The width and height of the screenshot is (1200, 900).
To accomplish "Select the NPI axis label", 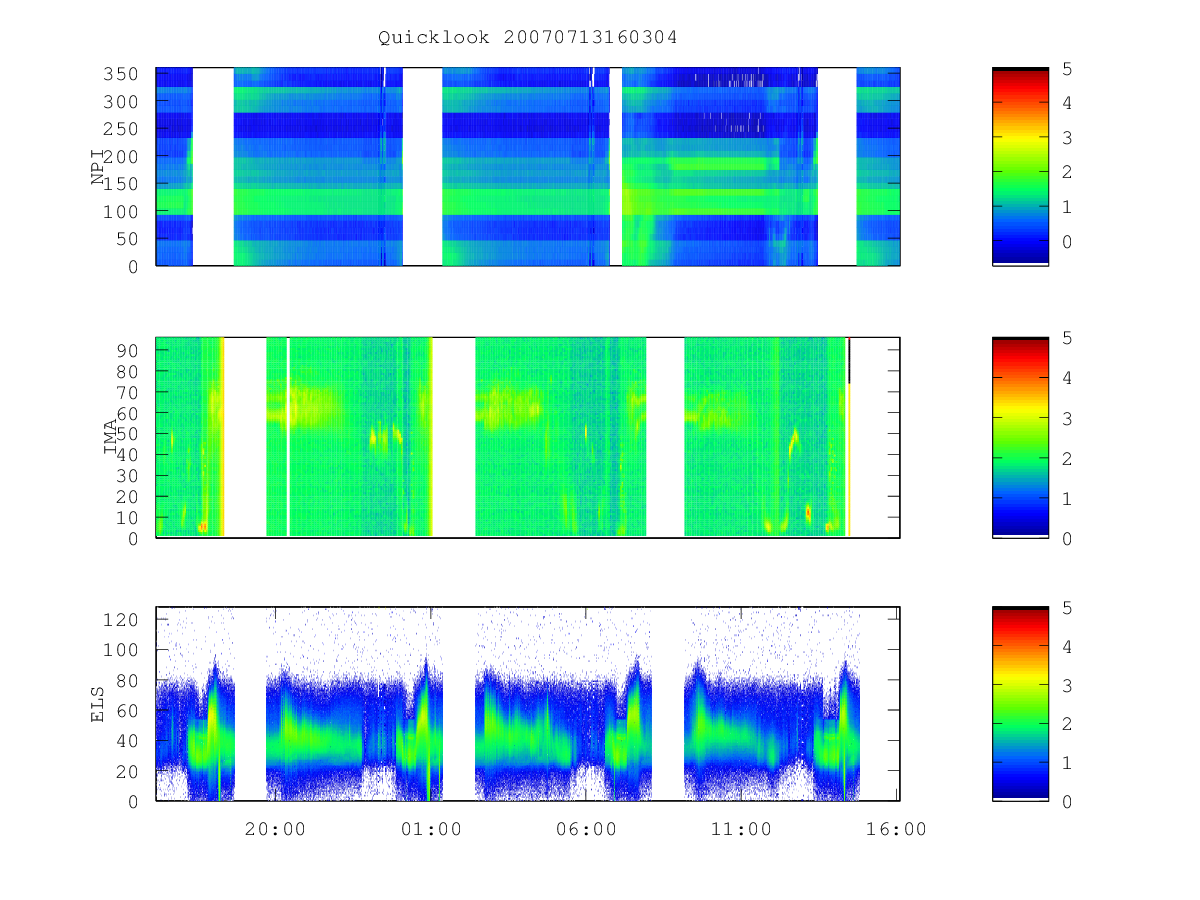I will (x=99, y=167).
